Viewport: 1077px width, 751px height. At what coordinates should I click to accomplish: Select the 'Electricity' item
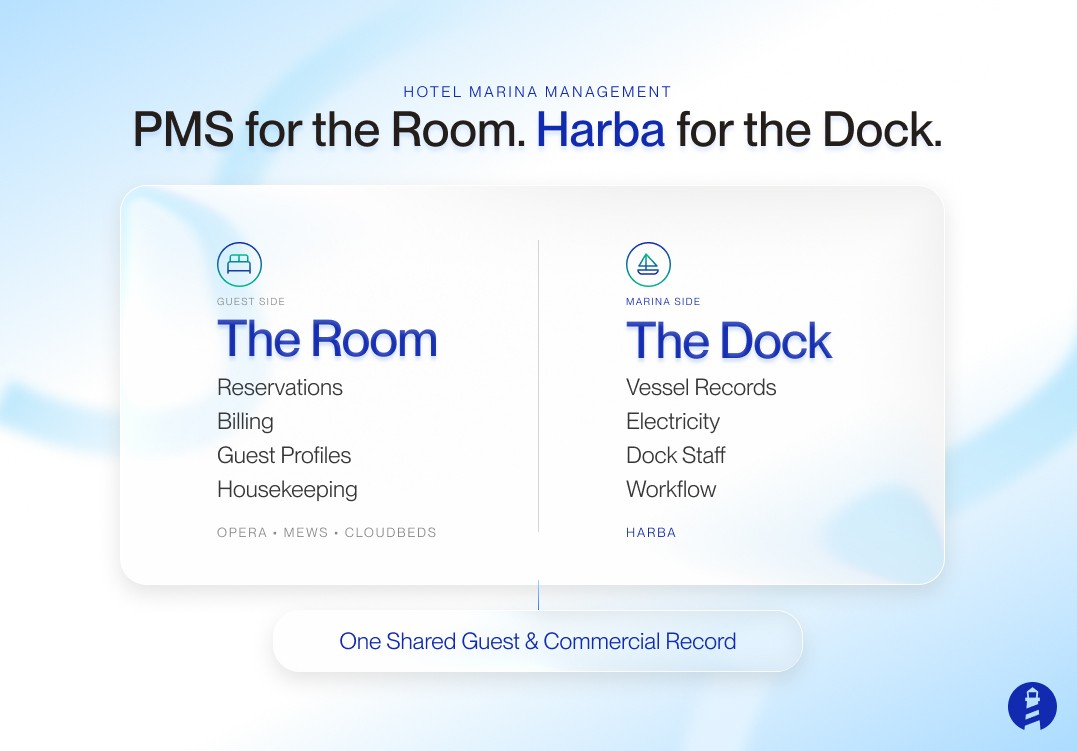(x=672, y=421)
